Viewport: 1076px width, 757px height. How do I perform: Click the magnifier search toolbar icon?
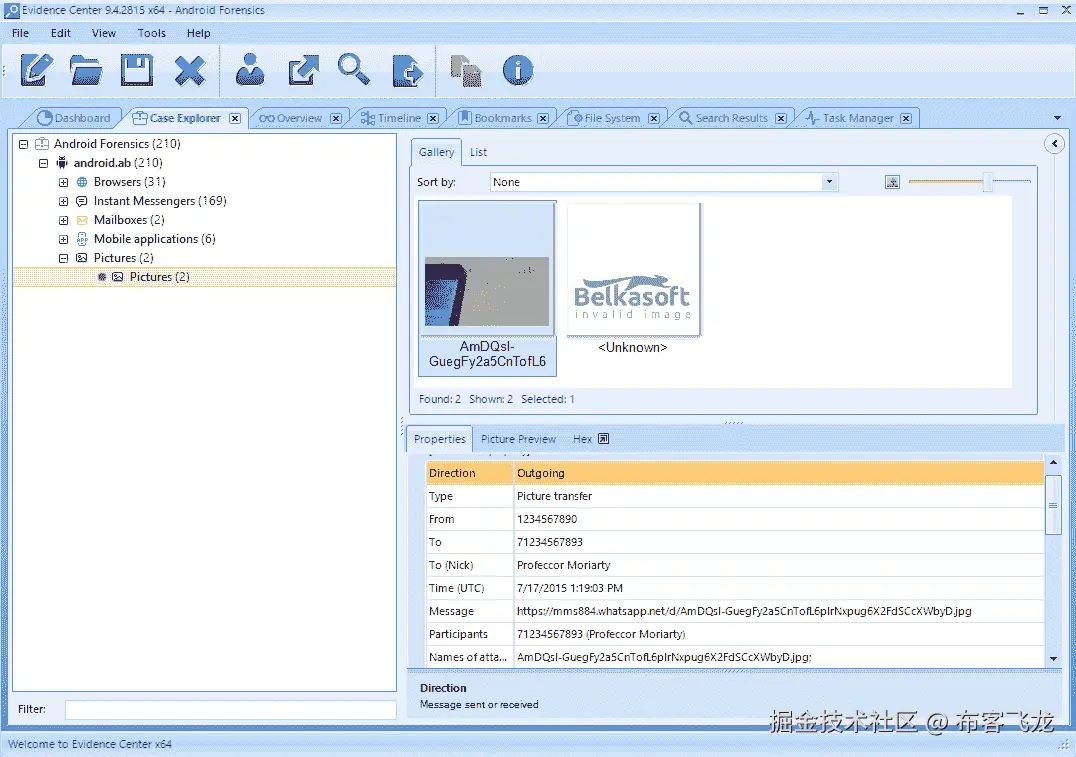(354, 69)
